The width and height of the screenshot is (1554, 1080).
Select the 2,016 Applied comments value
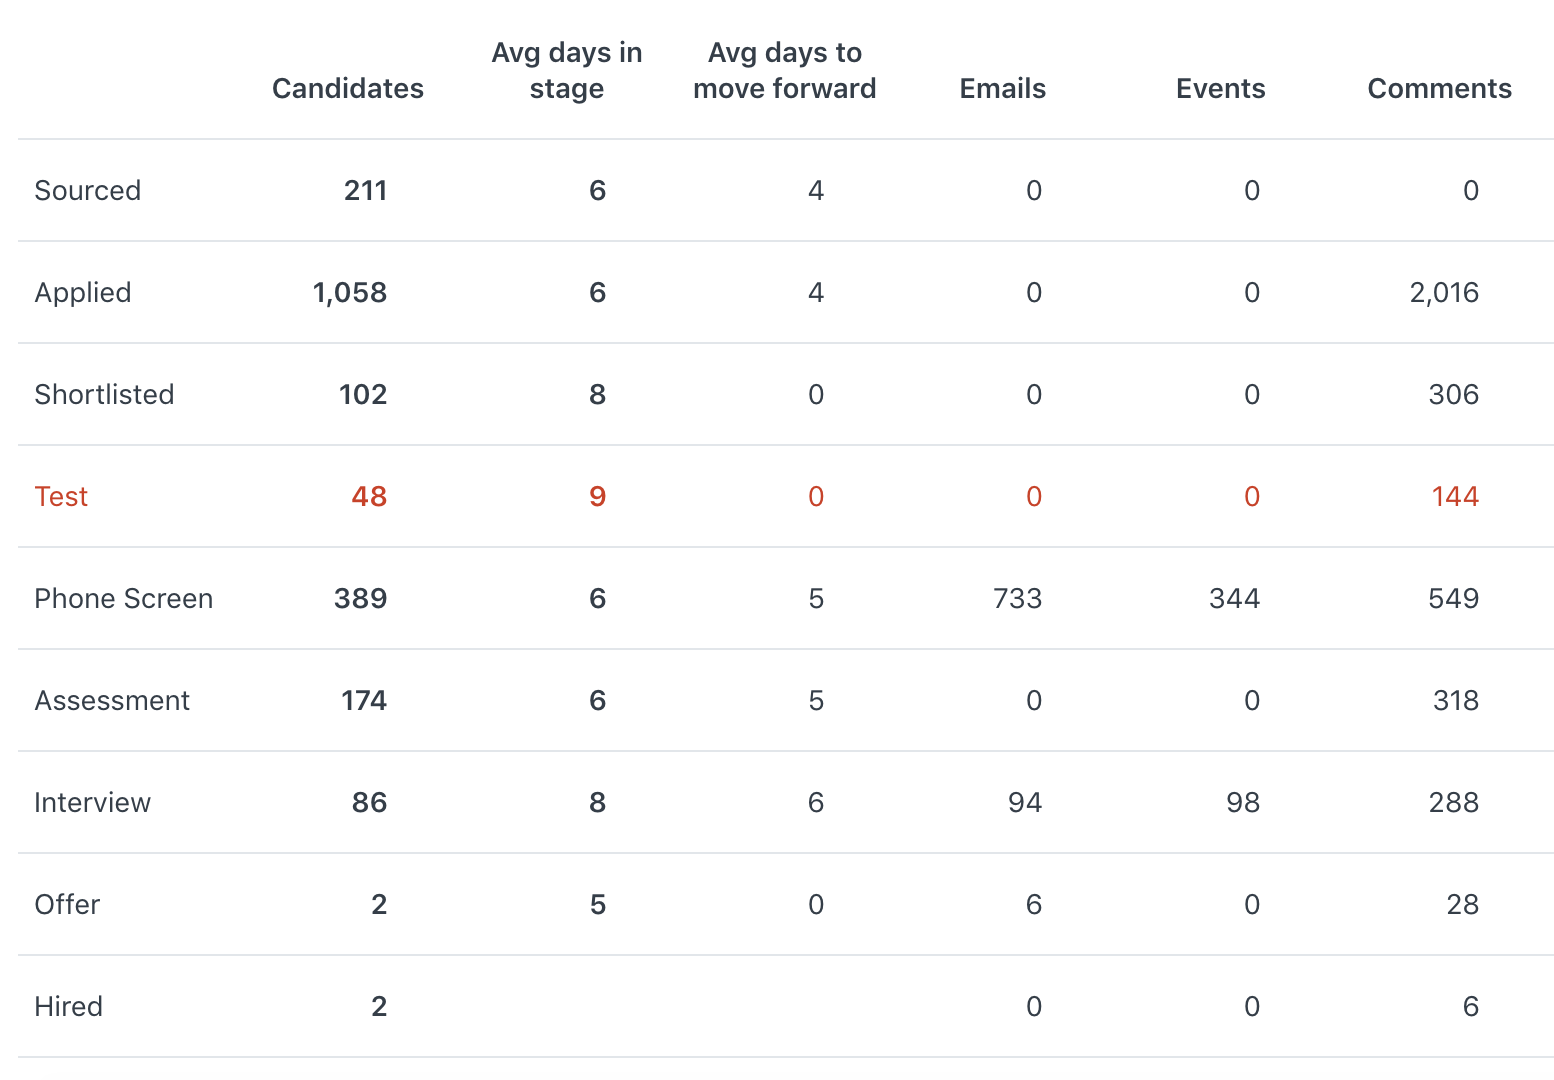(x=1444, y=293)
